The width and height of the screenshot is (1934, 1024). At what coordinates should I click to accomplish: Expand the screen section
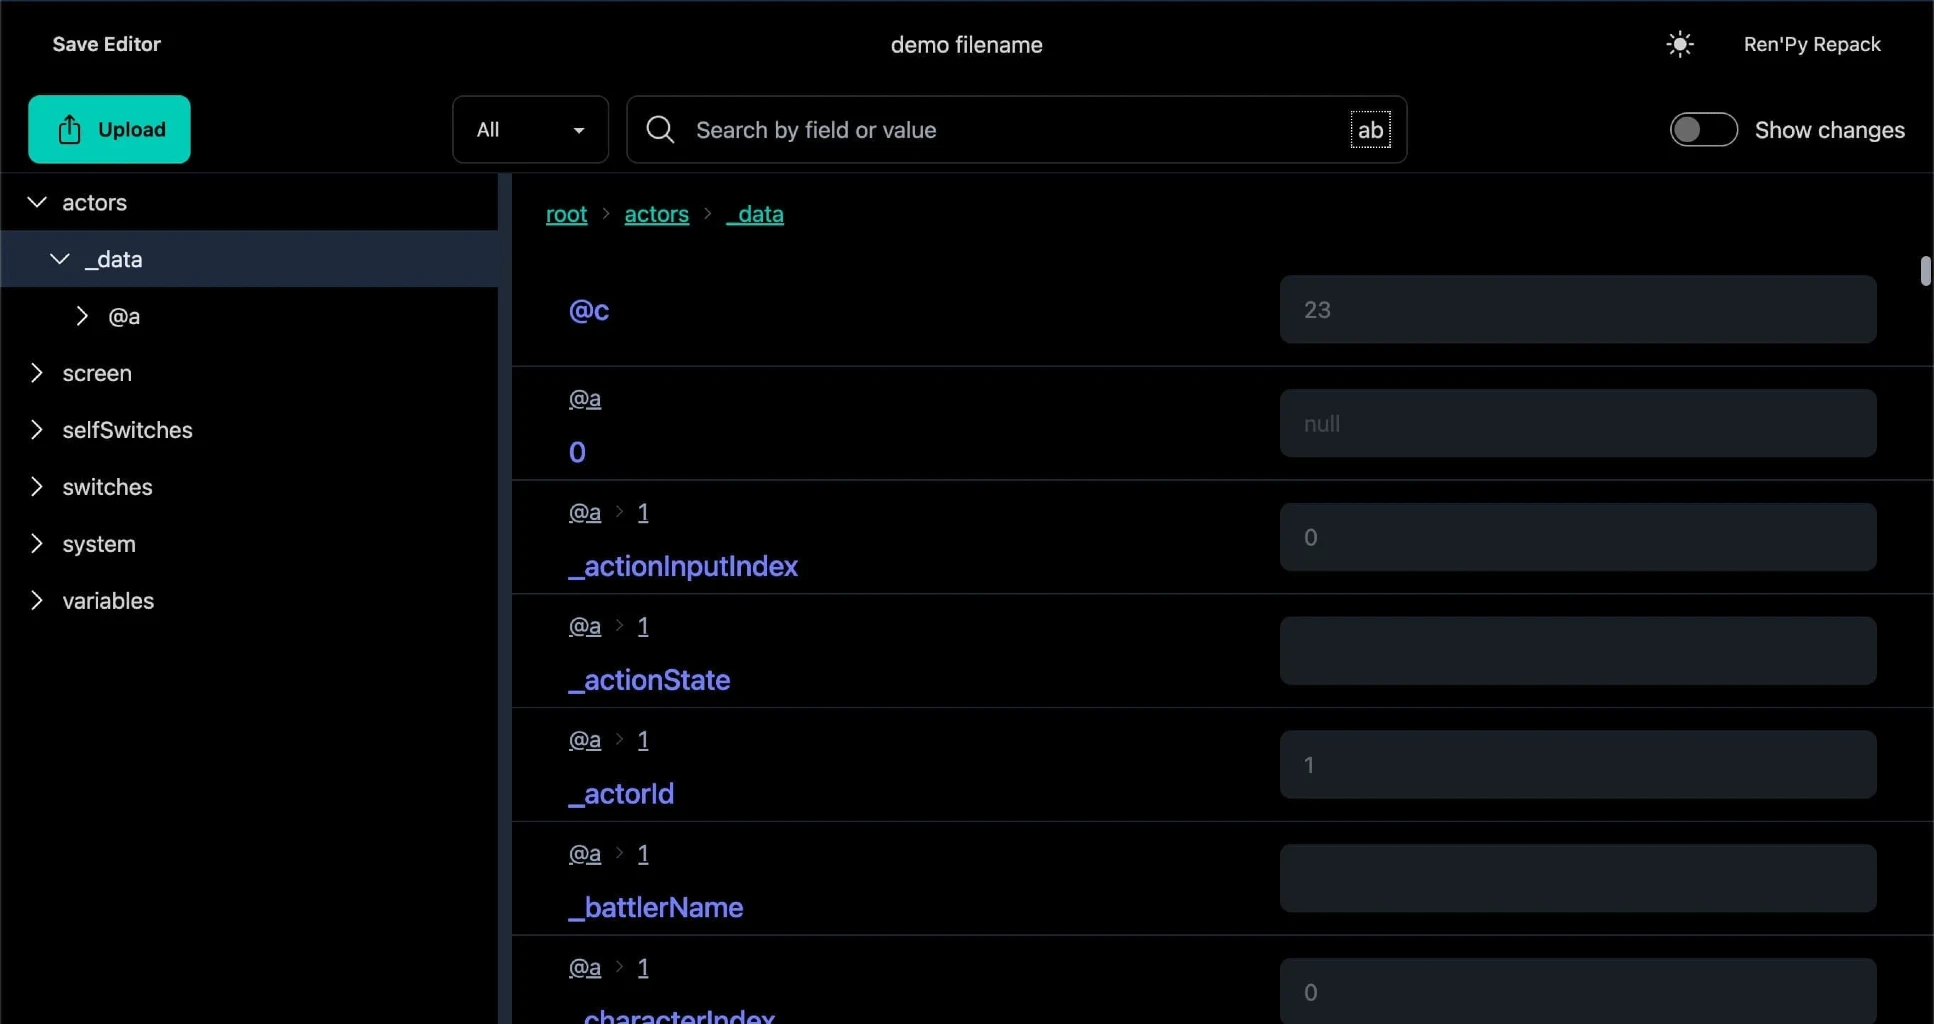coord(37,373)
